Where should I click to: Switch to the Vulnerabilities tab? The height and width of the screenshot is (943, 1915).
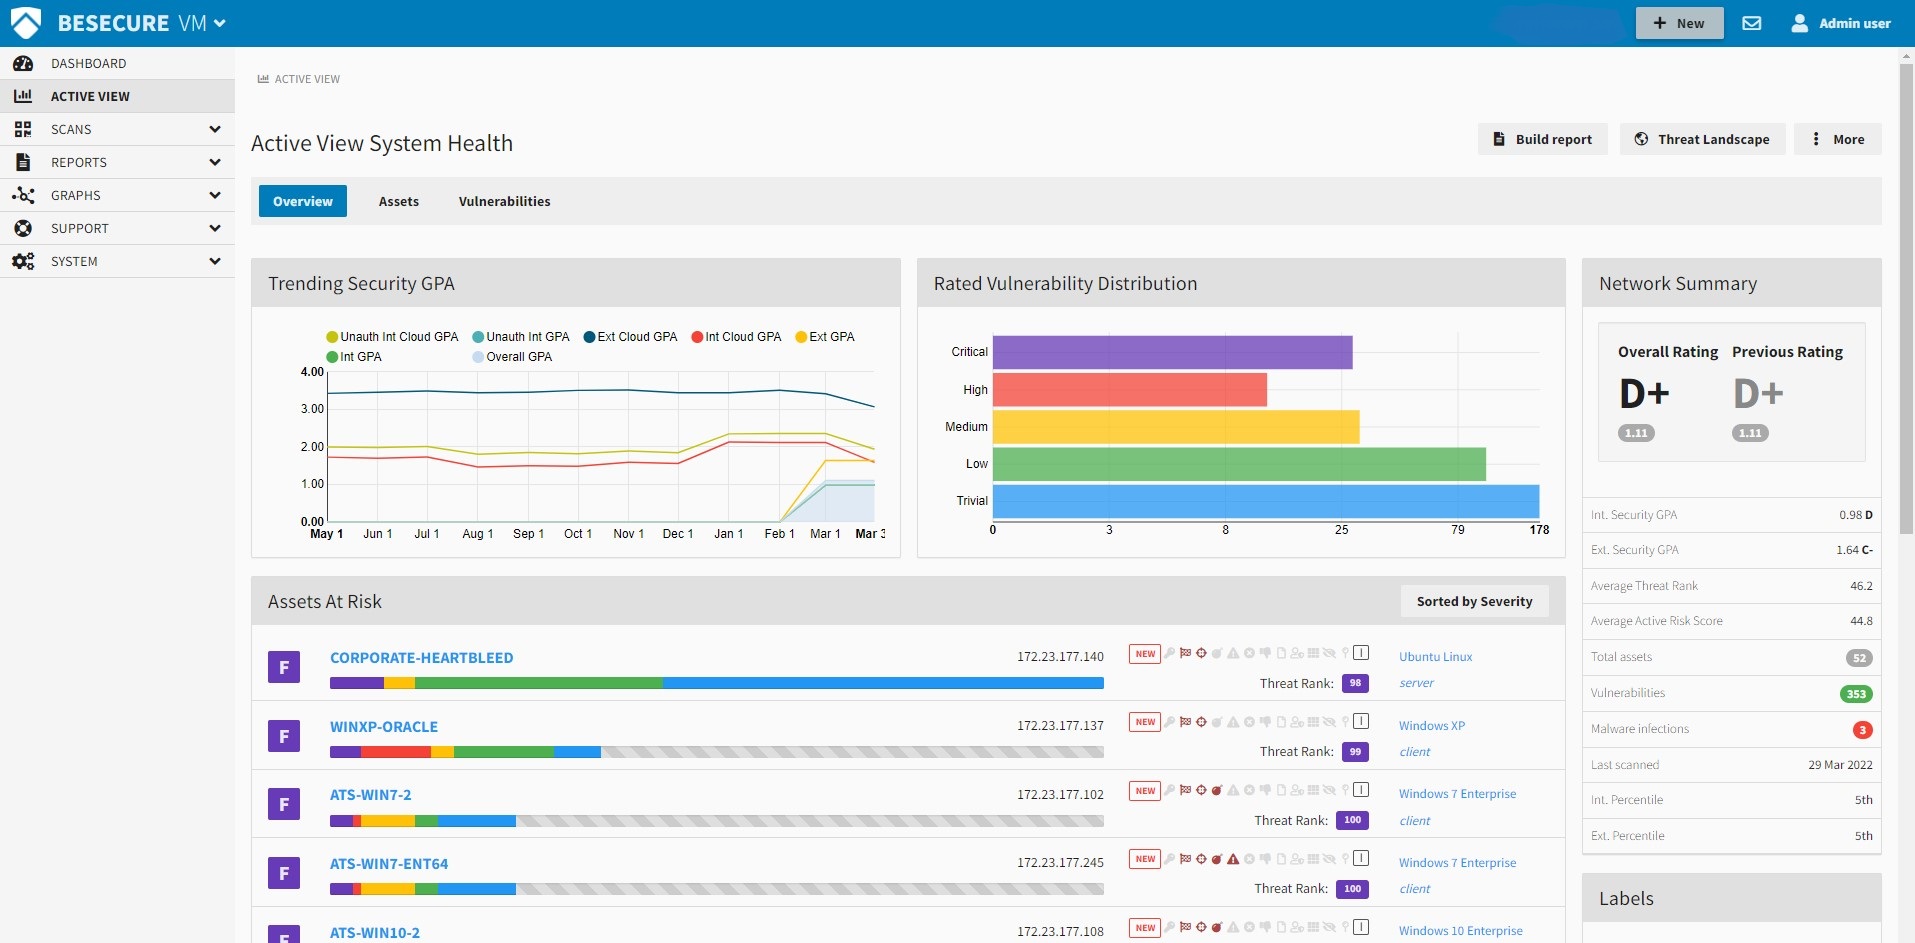click(x=505, y=201)
